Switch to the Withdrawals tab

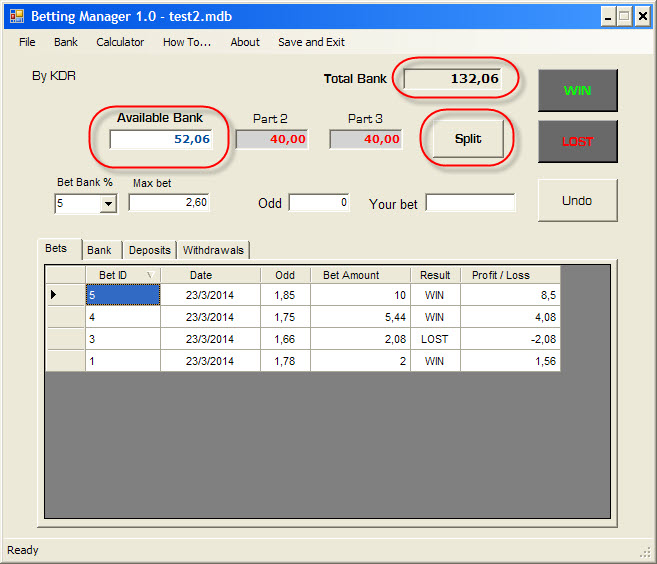click(x=212, y=250)
